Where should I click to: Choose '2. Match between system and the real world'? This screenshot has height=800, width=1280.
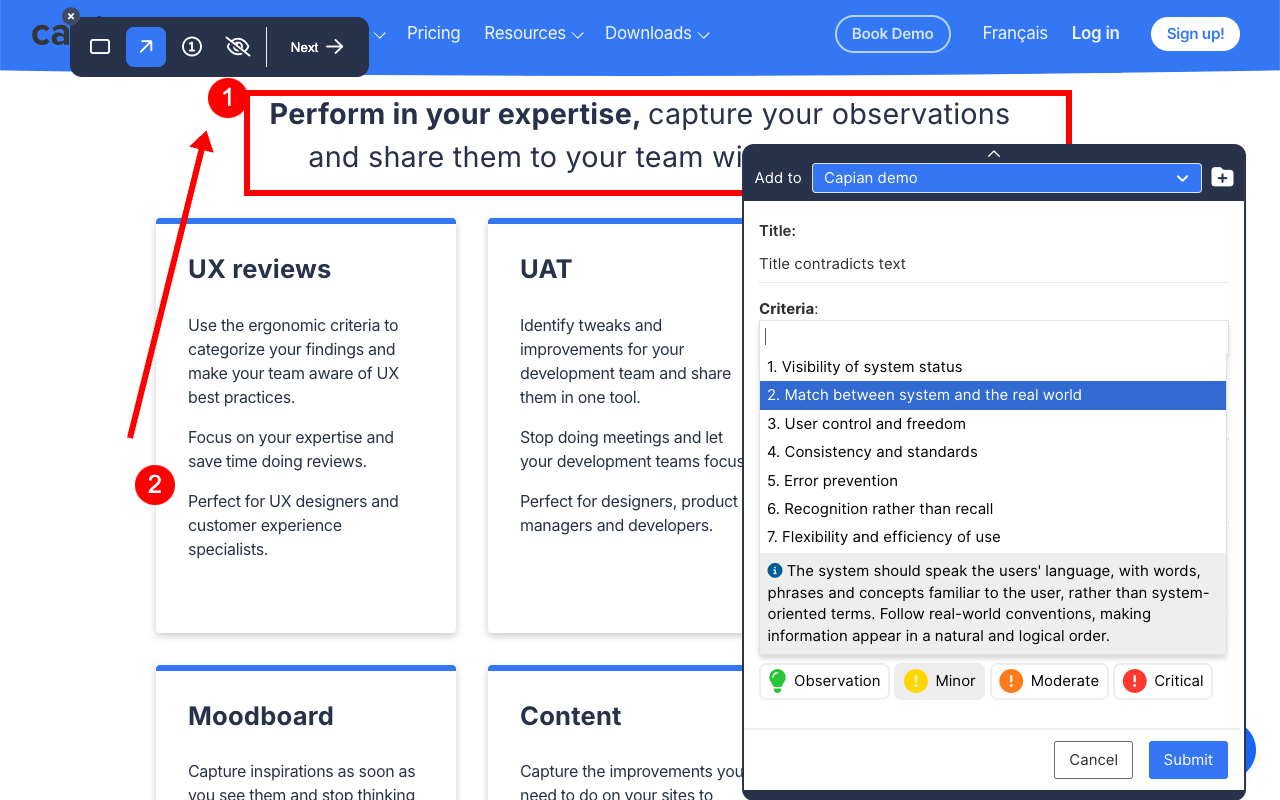(993, 395)
